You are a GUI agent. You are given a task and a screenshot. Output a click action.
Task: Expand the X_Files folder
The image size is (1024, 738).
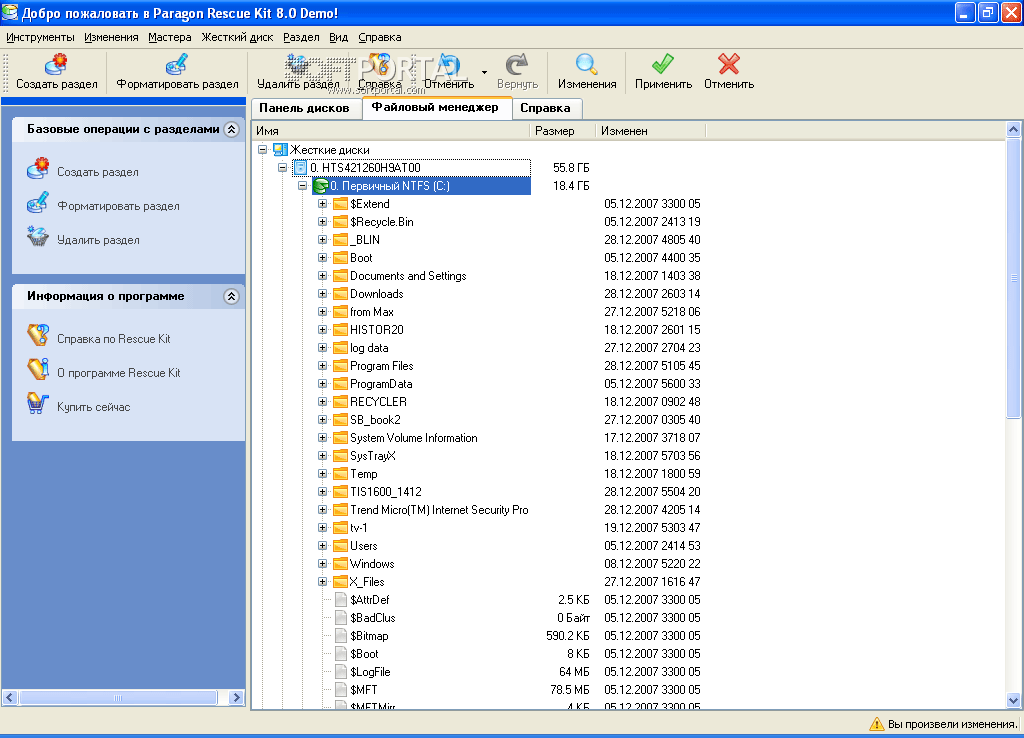point(323,581)
